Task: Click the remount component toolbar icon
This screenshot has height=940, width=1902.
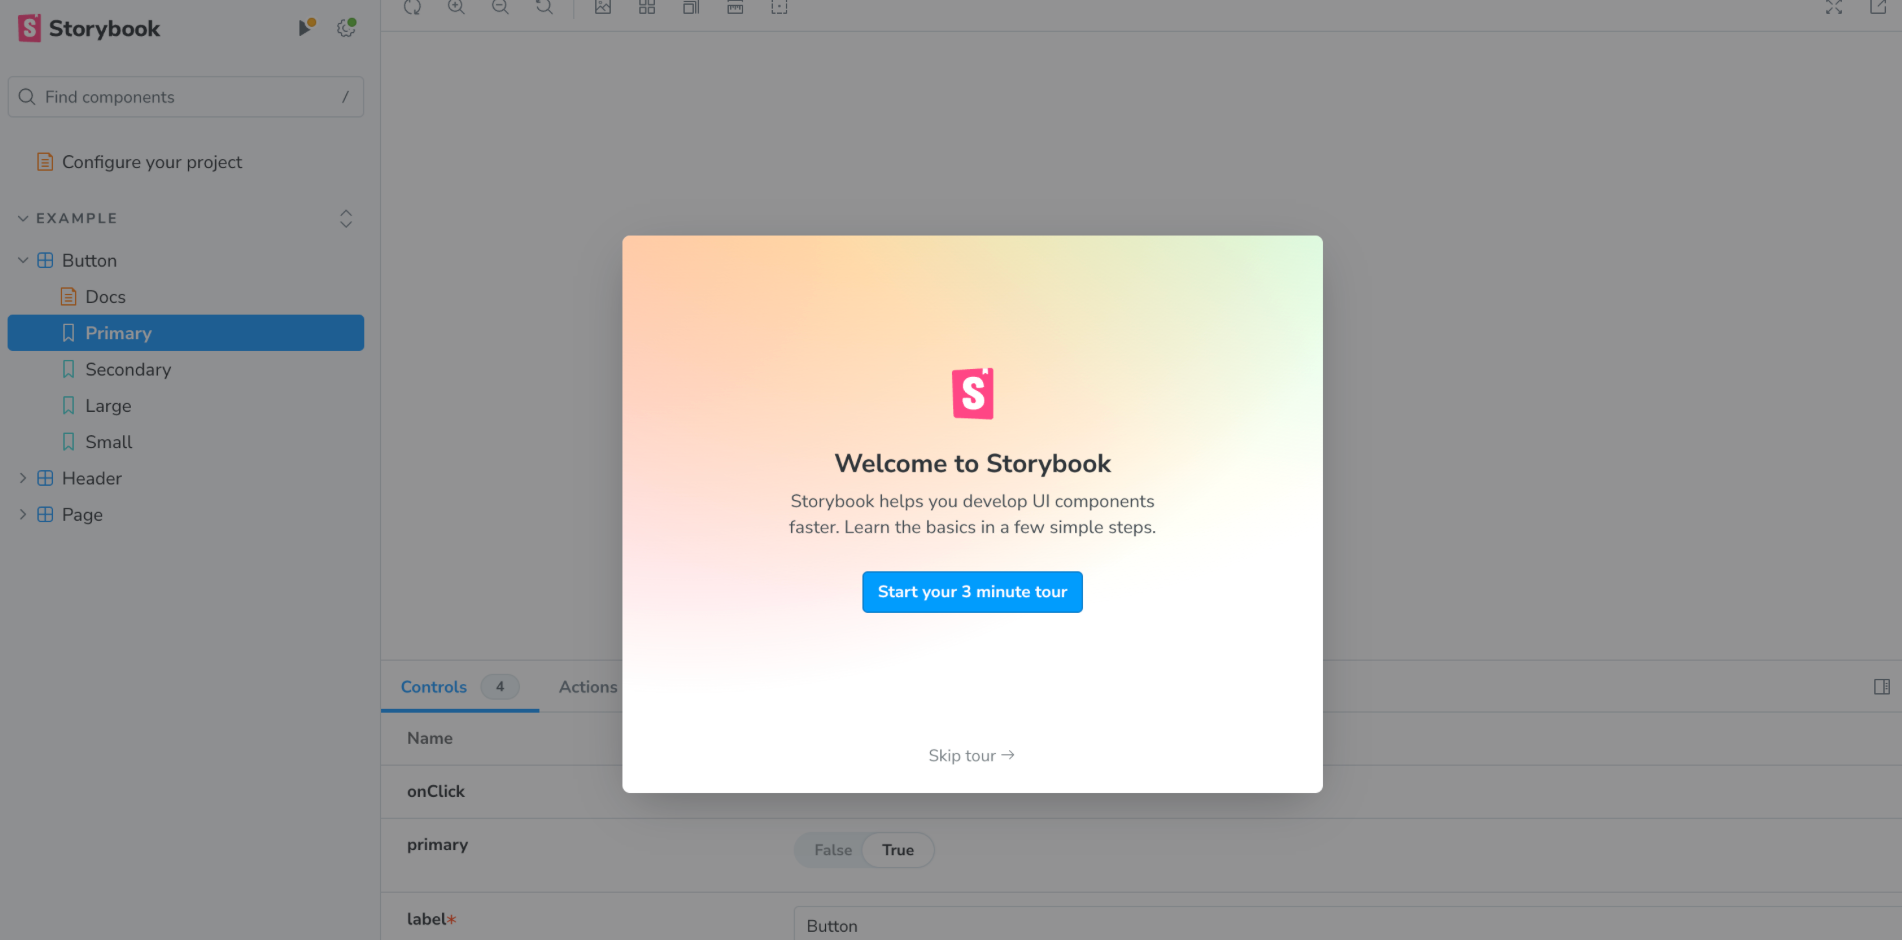Action: click(x=412, y=7)
